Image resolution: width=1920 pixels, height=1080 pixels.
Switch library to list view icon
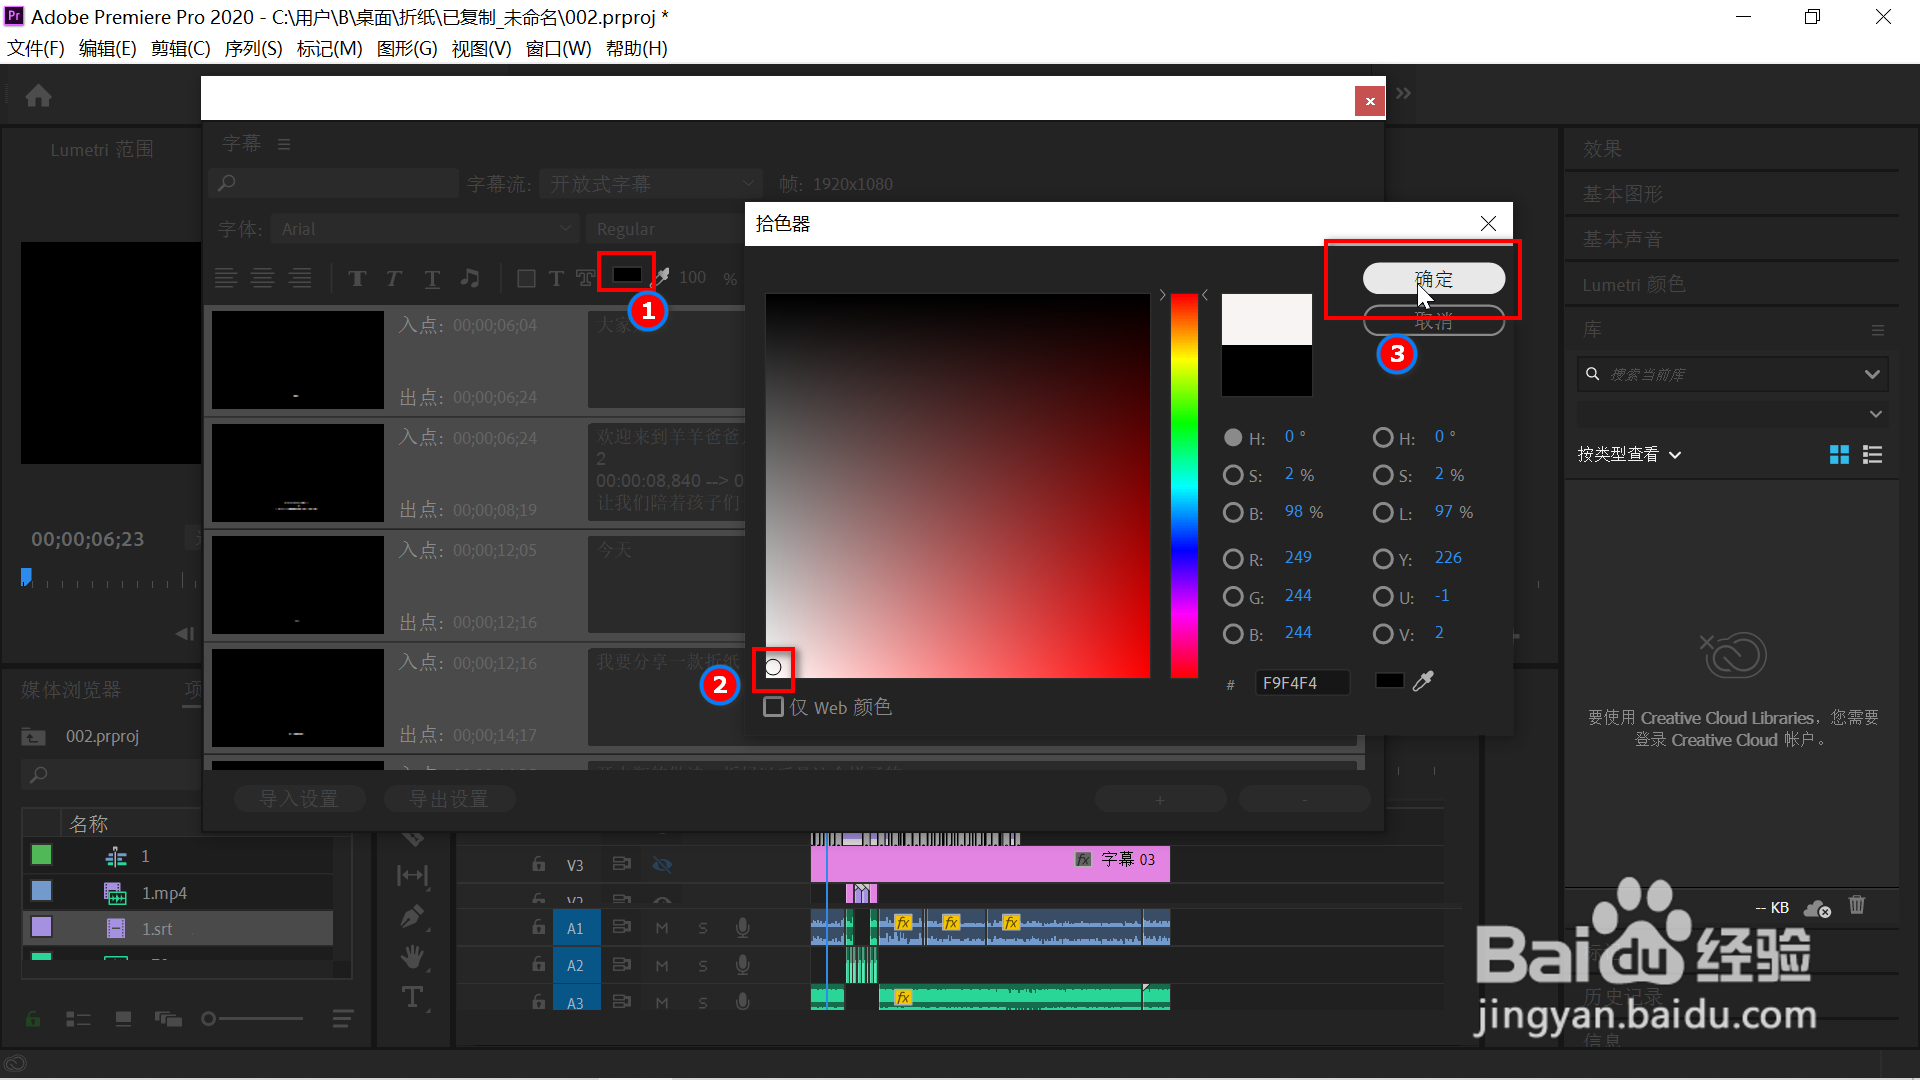(x=1873, y=455)
